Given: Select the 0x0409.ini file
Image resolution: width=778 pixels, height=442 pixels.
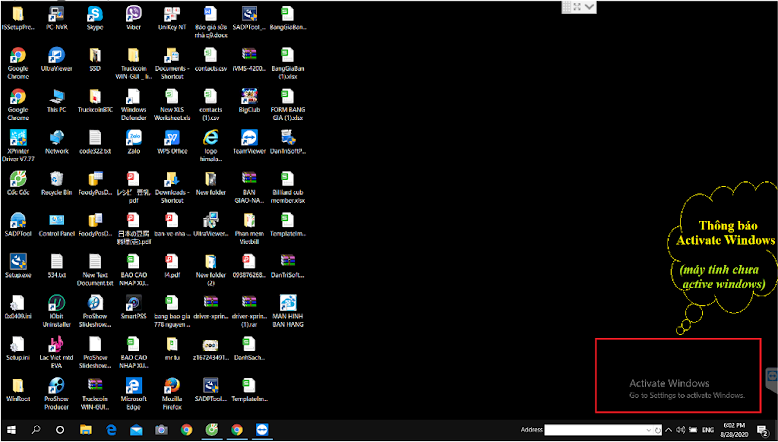Looking at the screenshot, I should pos(18,307).
